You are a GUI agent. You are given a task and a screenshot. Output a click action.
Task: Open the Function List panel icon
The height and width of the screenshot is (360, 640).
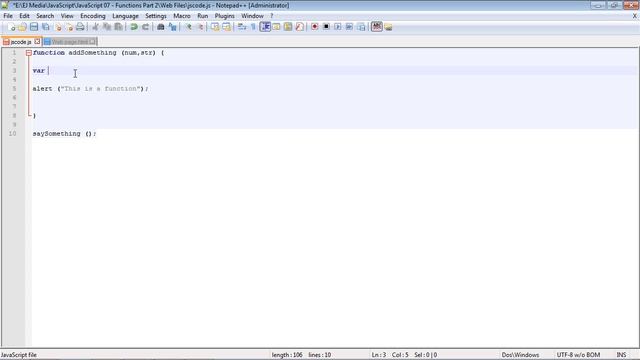[299, 27]
